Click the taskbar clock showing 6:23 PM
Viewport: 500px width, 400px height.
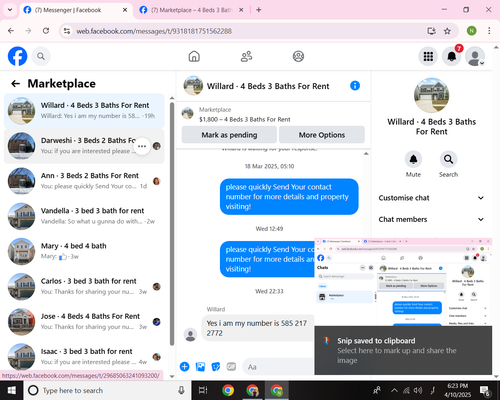(x=457, y=390)
